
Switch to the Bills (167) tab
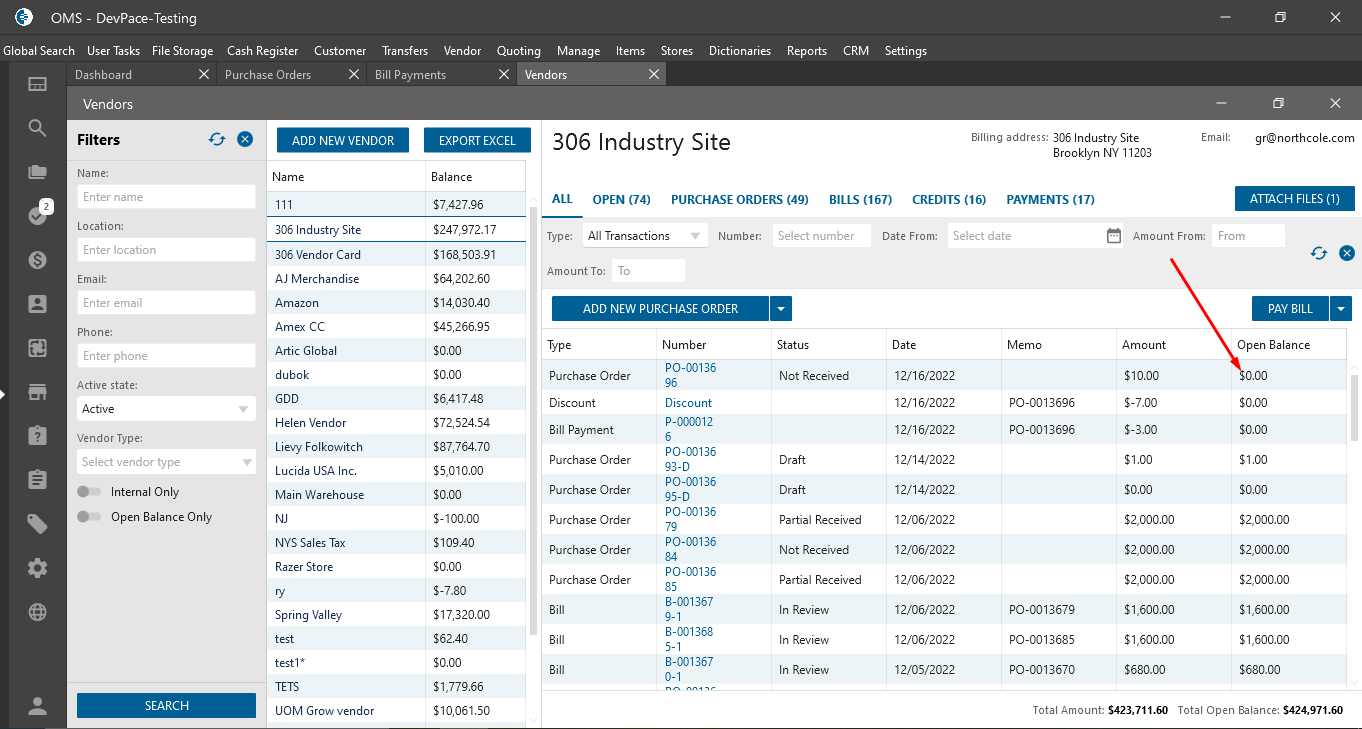pos(860,200)
